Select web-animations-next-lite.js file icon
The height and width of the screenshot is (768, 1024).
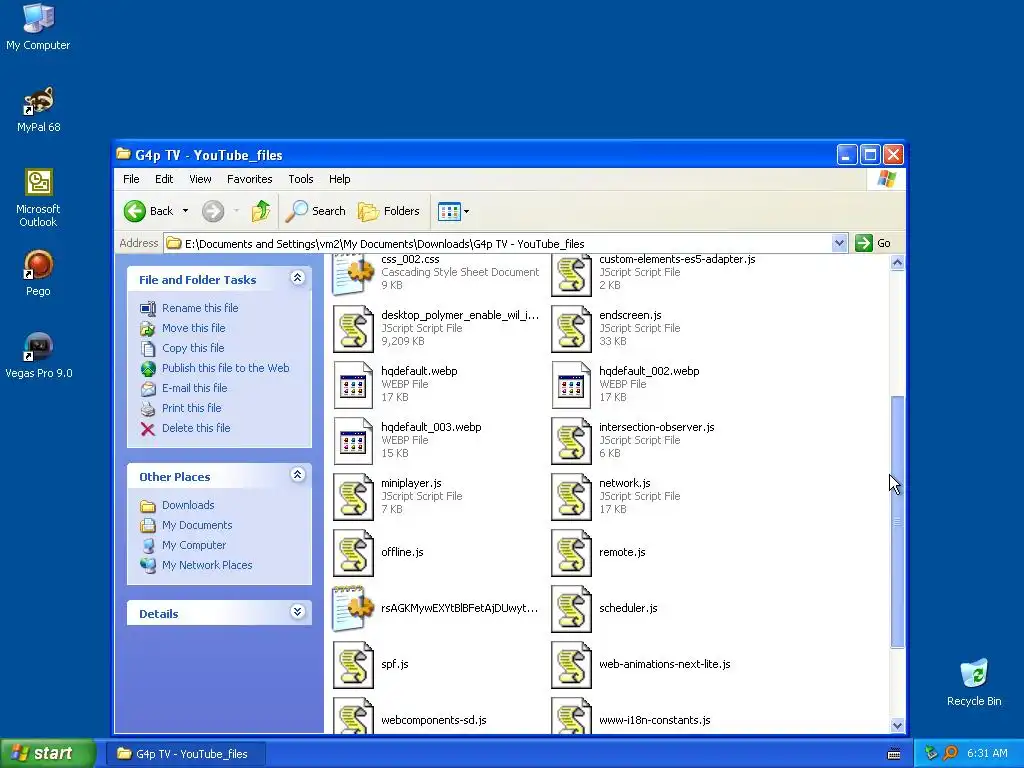(571, 665)
